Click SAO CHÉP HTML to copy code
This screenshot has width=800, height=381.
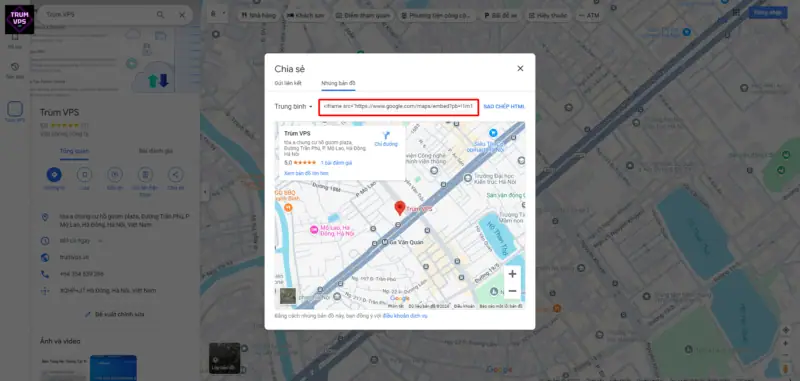504,107
